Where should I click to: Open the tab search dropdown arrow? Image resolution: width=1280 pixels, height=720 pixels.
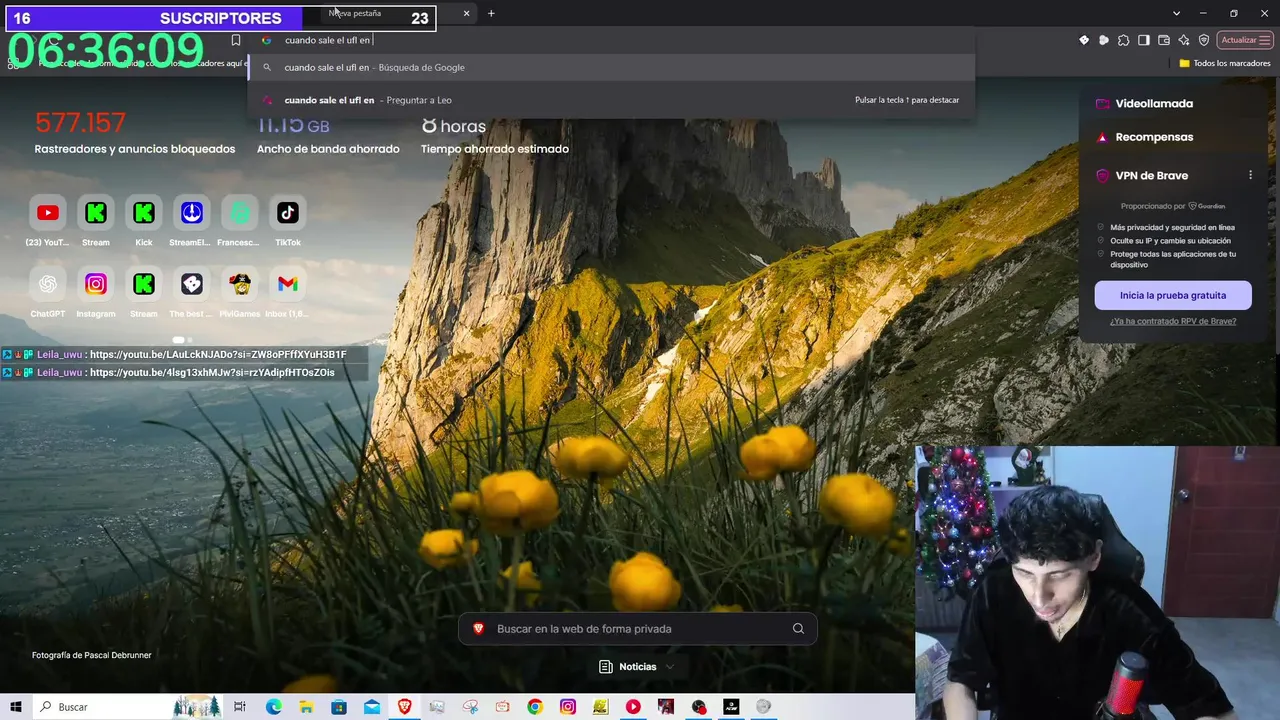pos(1177,13)
